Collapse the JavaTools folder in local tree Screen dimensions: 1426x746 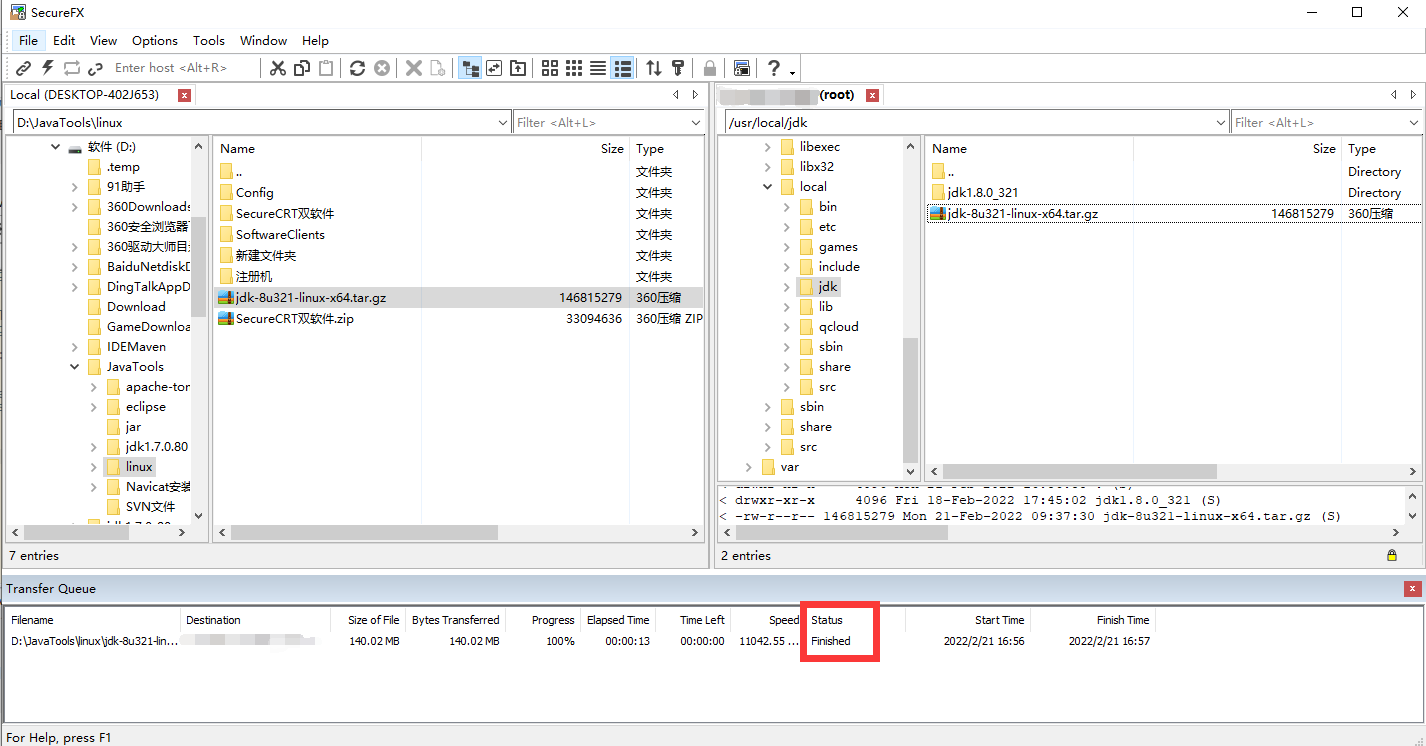pyautogui.click(x=75, y=367)
